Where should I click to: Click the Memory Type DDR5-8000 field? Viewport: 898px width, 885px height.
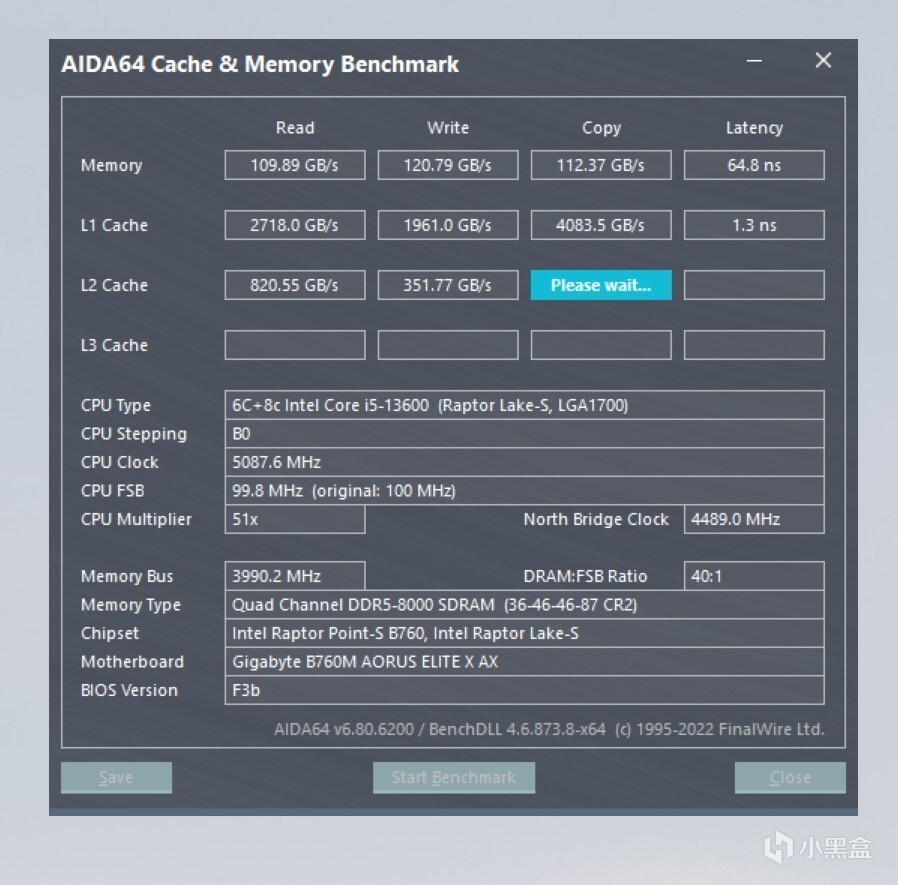coord(525,604)
